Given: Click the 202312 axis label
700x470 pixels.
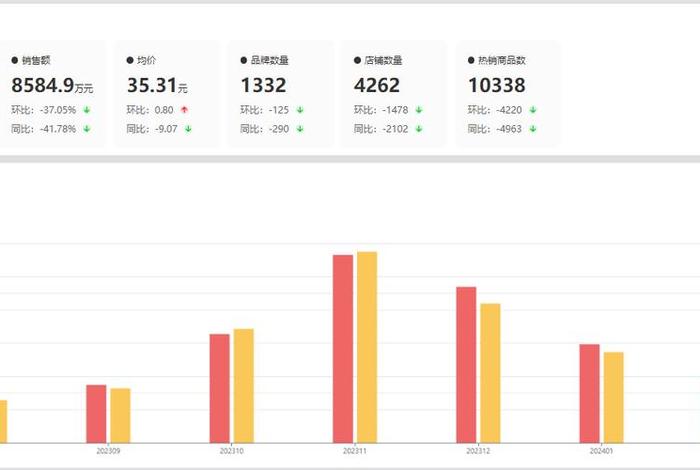Looking at the screenshot, I should (478, 451).
